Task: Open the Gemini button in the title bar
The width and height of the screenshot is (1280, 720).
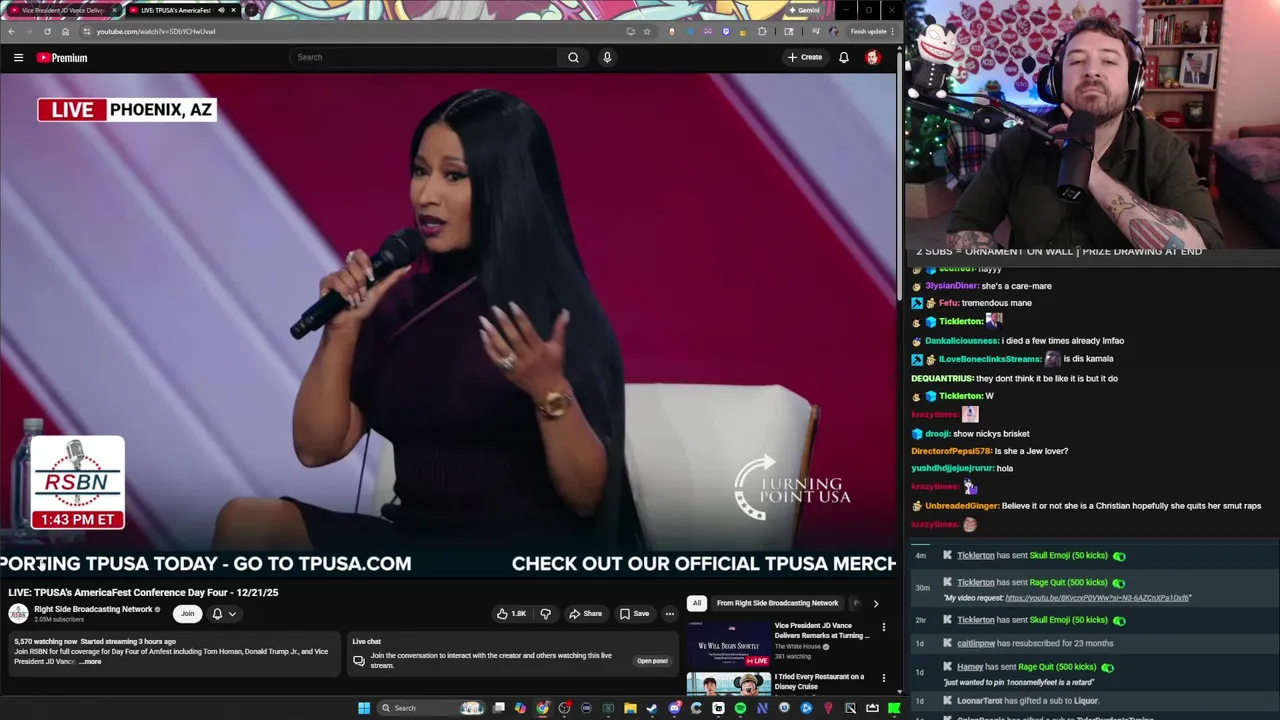Action: point(803,10)
